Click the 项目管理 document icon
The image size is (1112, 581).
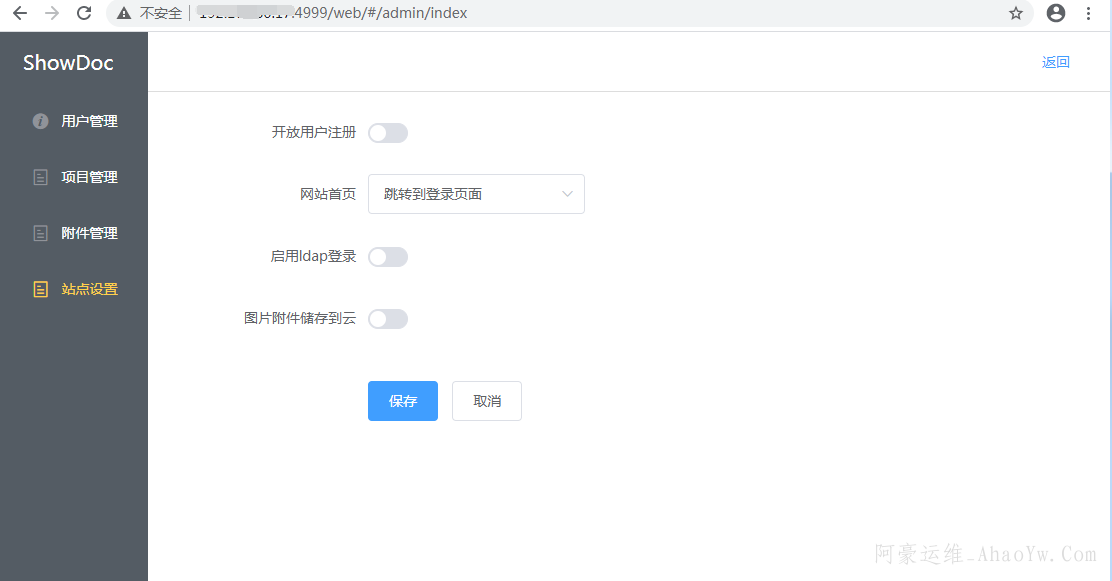(41, 177)
